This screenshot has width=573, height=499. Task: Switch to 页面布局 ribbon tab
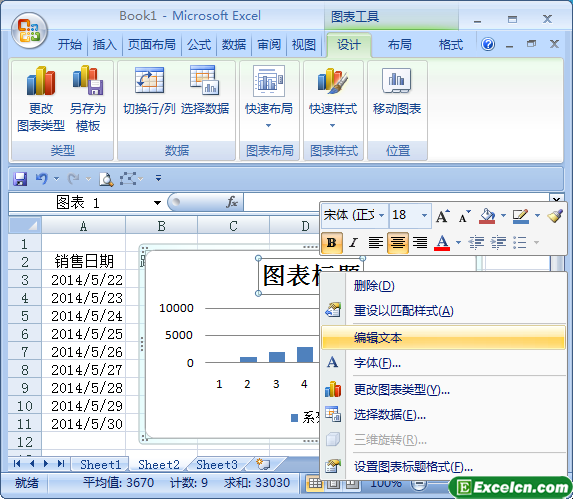pos(152,45)
